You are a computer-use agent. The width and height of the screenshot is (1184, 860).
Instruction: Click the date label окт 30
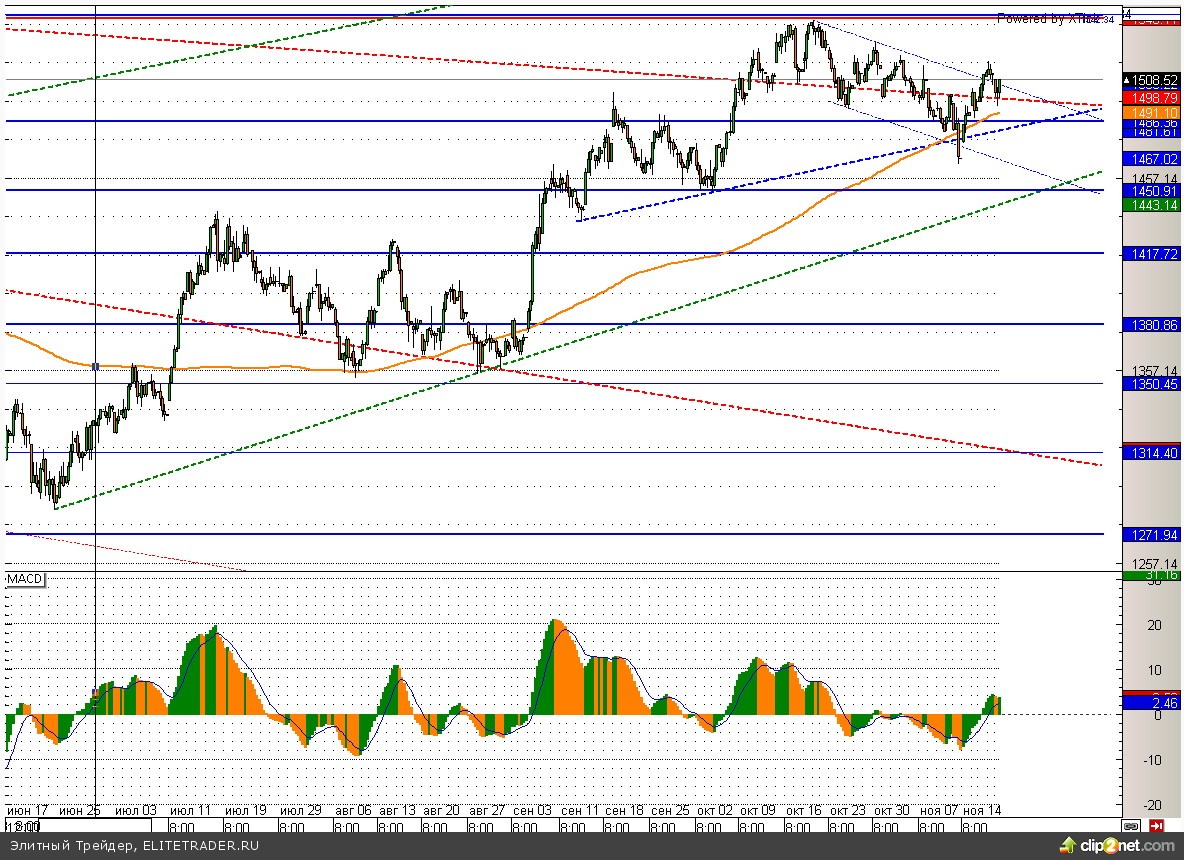pyautogui.click(x=892, y=811)
